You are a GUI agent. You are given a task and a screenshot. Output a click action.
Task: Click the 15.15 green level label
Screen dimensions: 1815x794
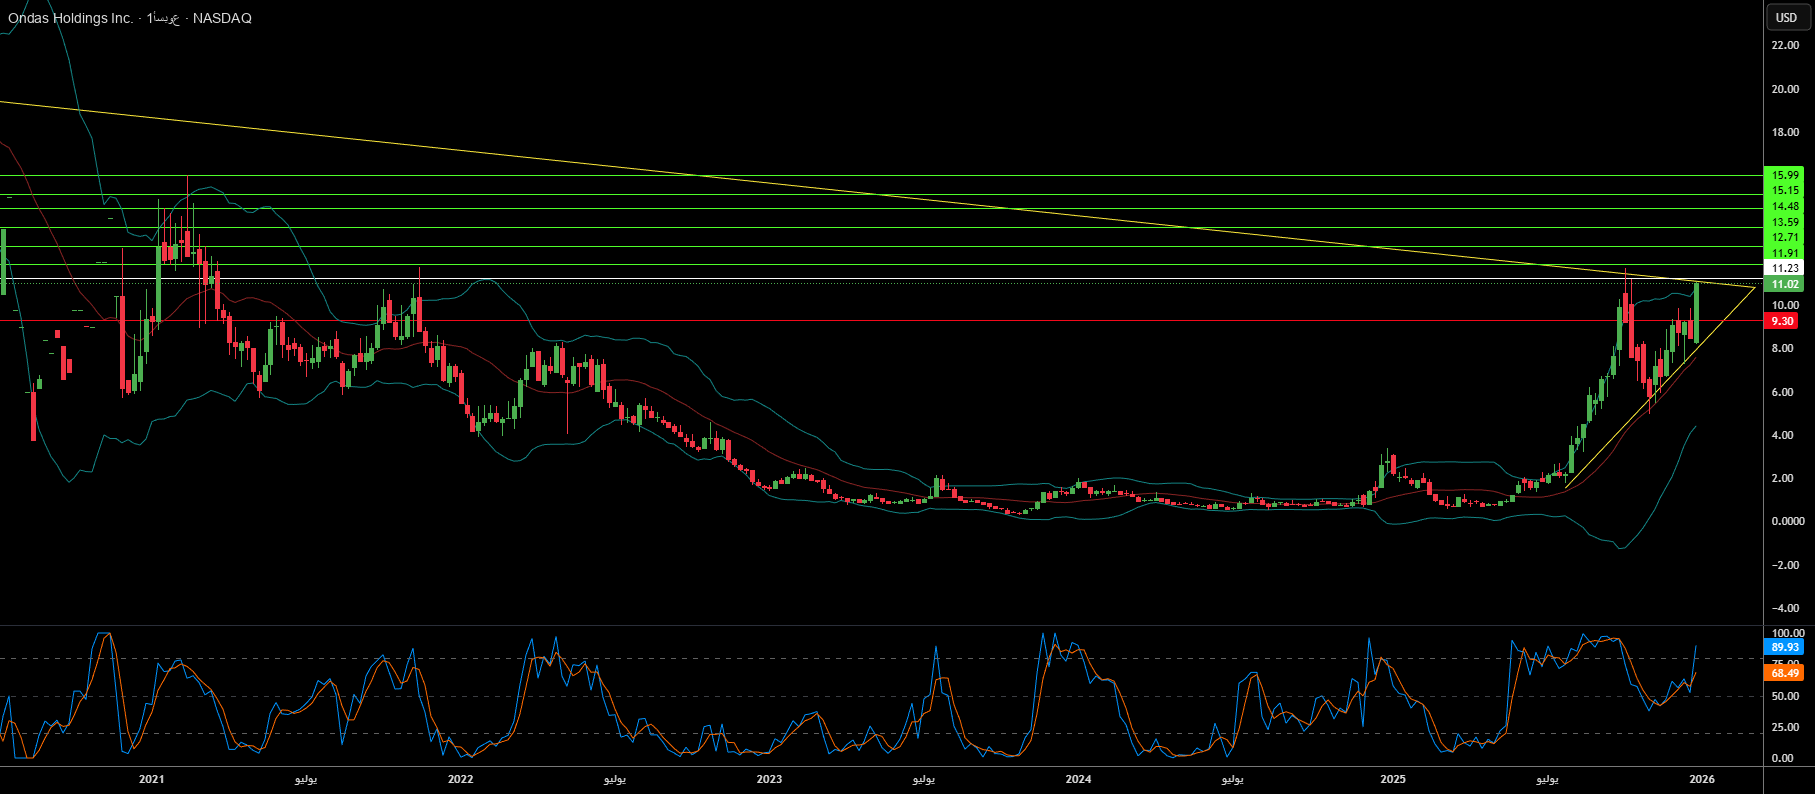tap(1785, 190)
